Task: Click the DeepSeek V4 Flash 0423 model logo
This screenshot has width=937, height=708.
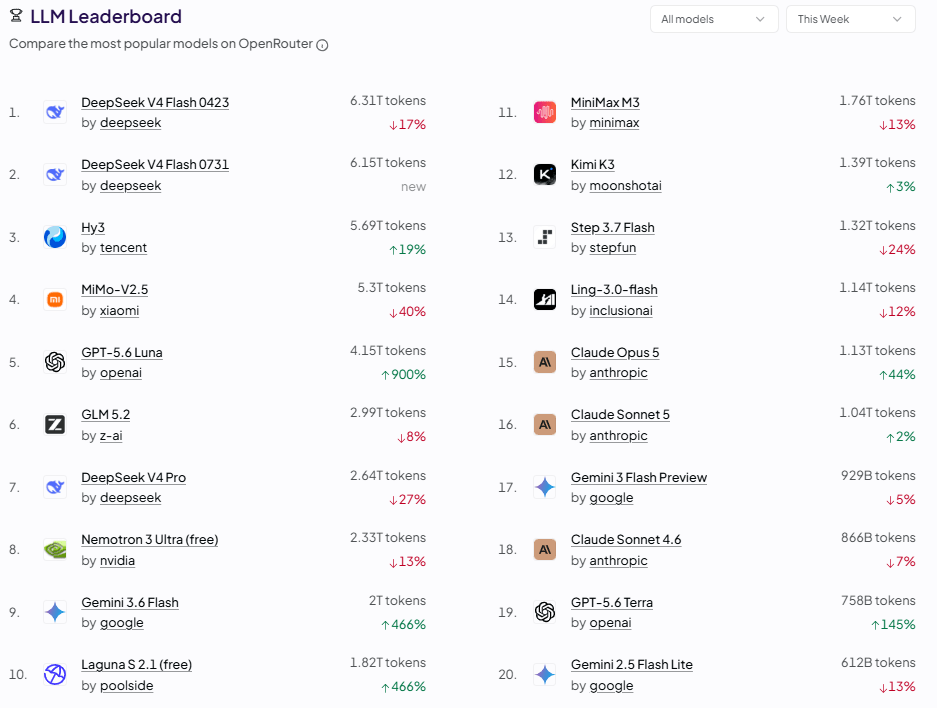Action: pos(55,112)
